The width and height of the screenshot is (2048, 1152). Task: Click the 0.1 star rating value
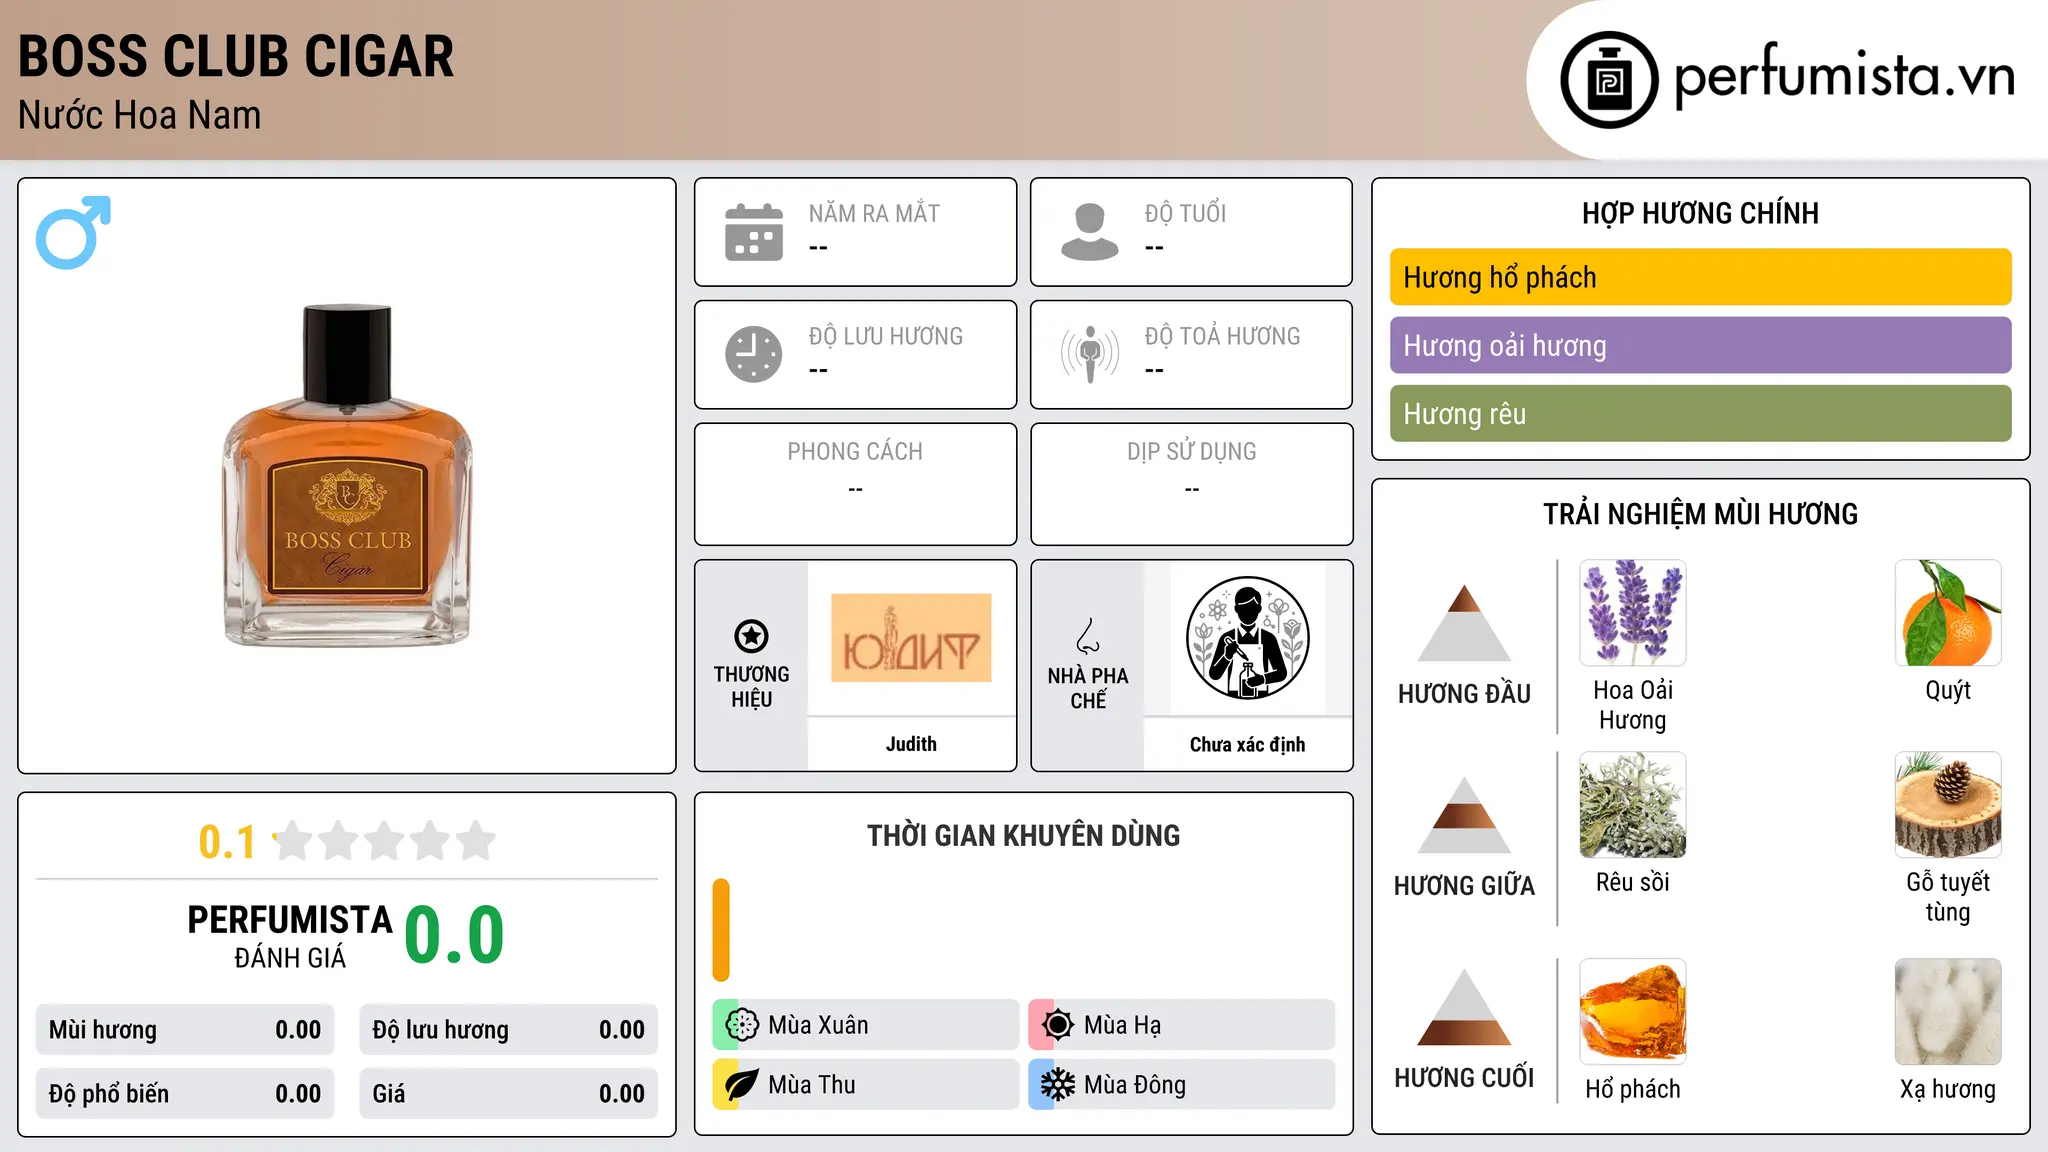click(227, 842)
